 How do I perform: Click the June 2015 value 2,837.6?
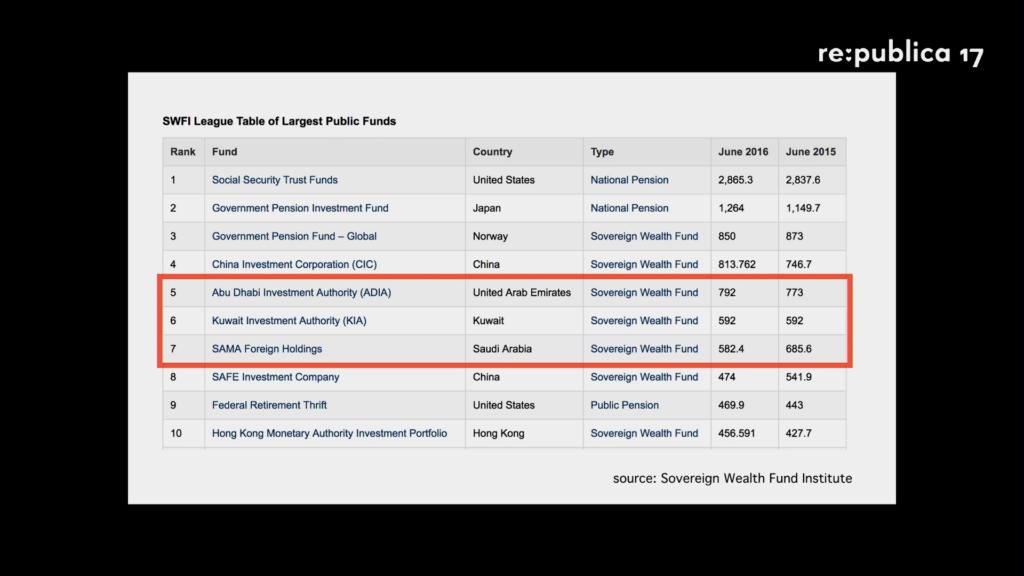tap(803, 180)
